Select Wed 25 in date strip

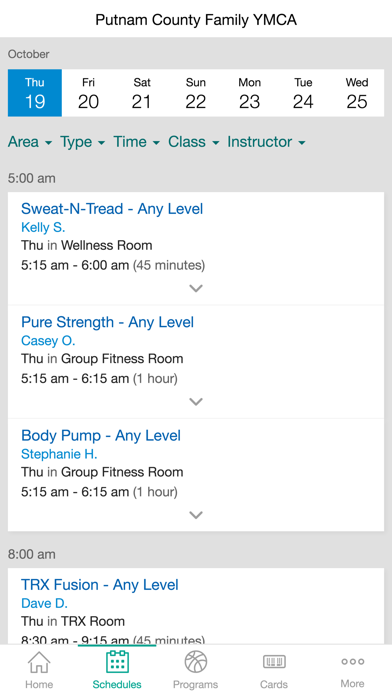pyautogui.click(x=357, y=93)
